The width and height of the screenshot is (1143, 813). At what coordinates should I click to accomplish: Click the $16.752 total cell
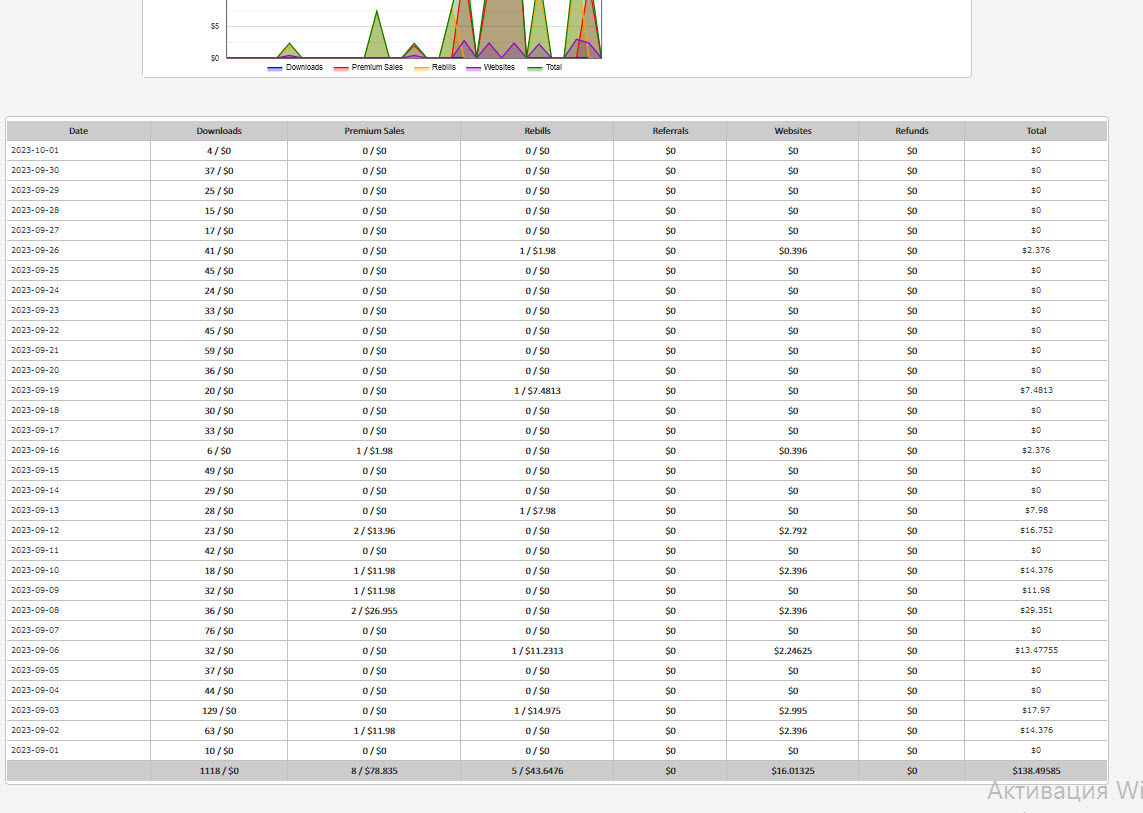click(1036, 531)
